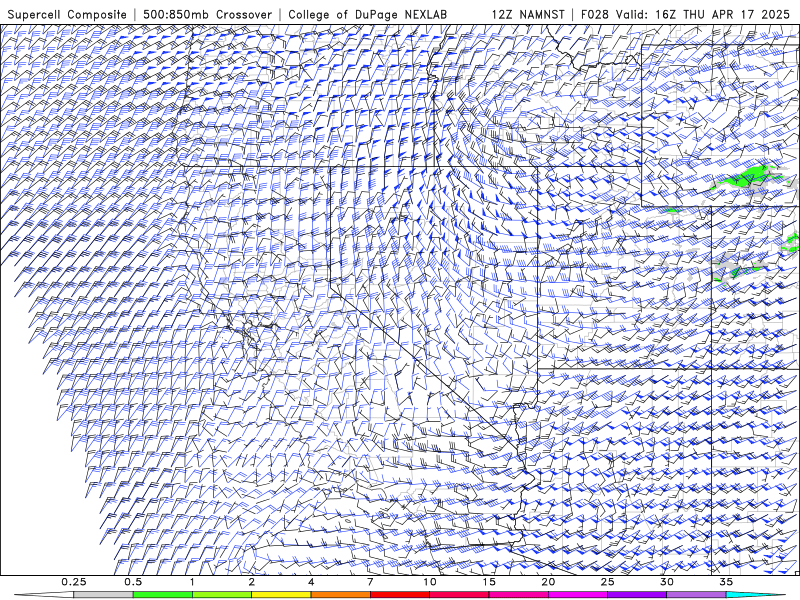Click the 12Z NAMNST model run label
Image resolution: width=800 pixels, height=600 pixels.
(528, 14)
